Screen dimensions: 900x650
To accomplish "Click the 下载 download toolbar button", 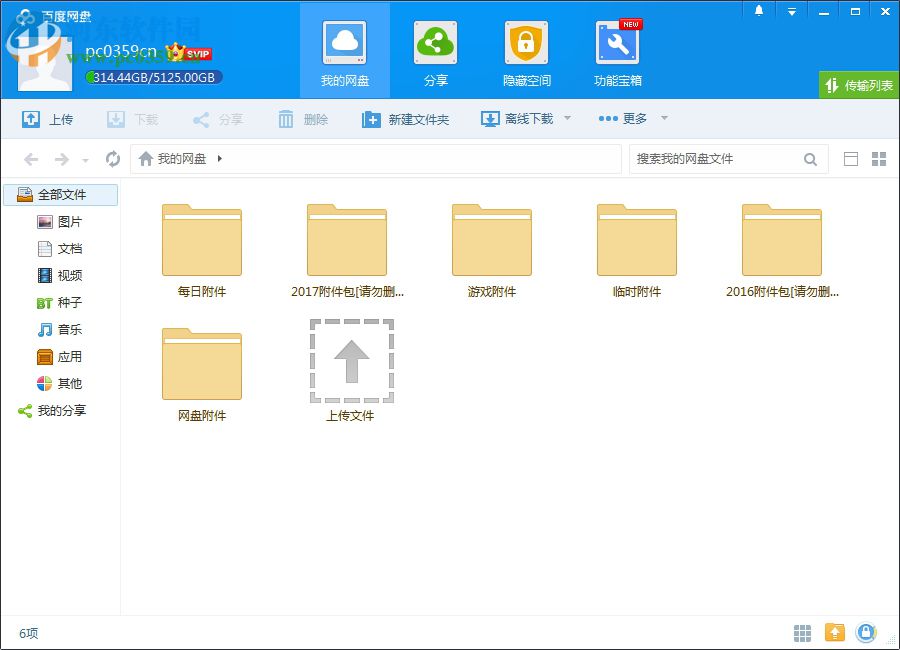I will 133,119.
